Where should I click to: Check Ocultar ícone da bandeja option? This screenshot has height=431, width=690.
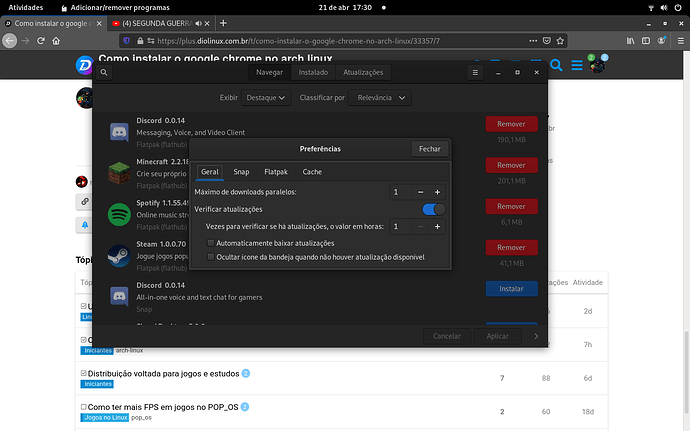tap(211, 257)
